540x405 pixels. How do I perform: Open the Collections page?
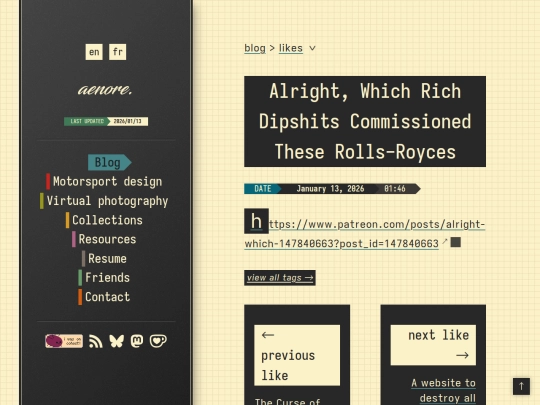tap(104, 220)
